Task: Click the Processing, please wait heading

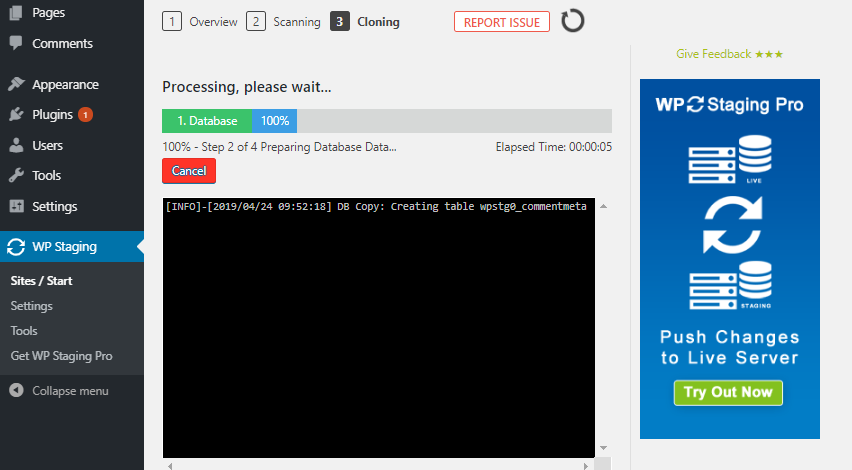Action: (247, 87)
